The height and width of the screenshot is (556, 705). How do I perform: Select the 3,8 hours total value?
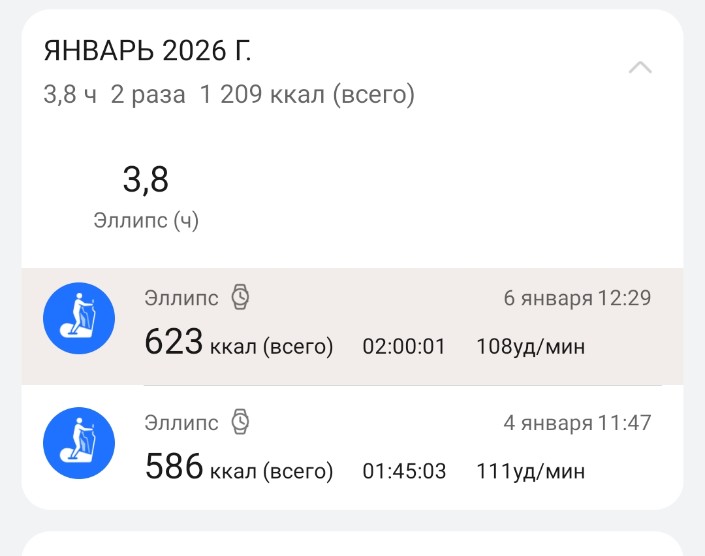click(x=146, y=180)
